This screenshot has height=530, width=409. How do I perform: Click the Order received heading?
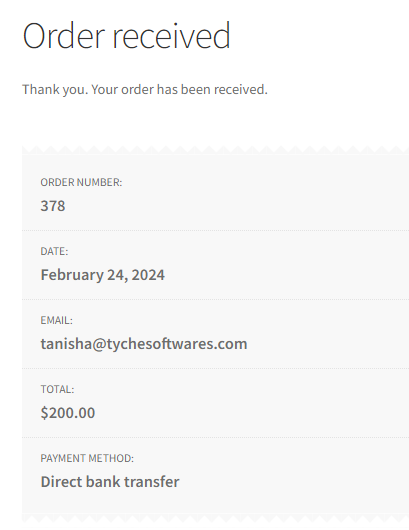[x=126, y=35]
